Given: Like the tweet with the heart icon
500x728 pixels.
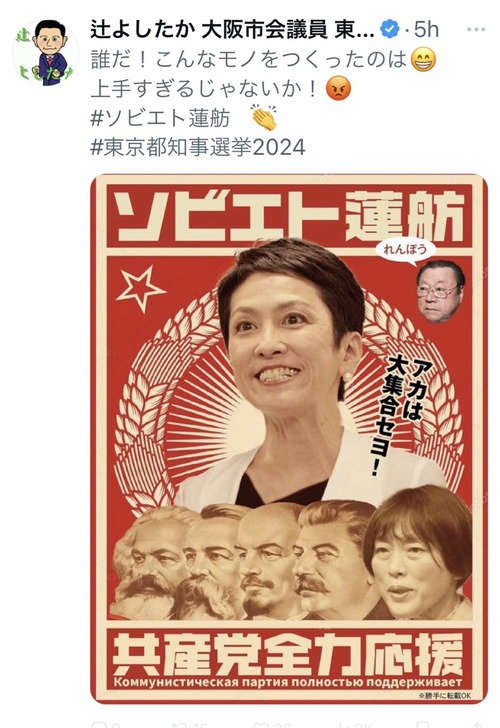Looking at the screenshot, I should (259, 724).
